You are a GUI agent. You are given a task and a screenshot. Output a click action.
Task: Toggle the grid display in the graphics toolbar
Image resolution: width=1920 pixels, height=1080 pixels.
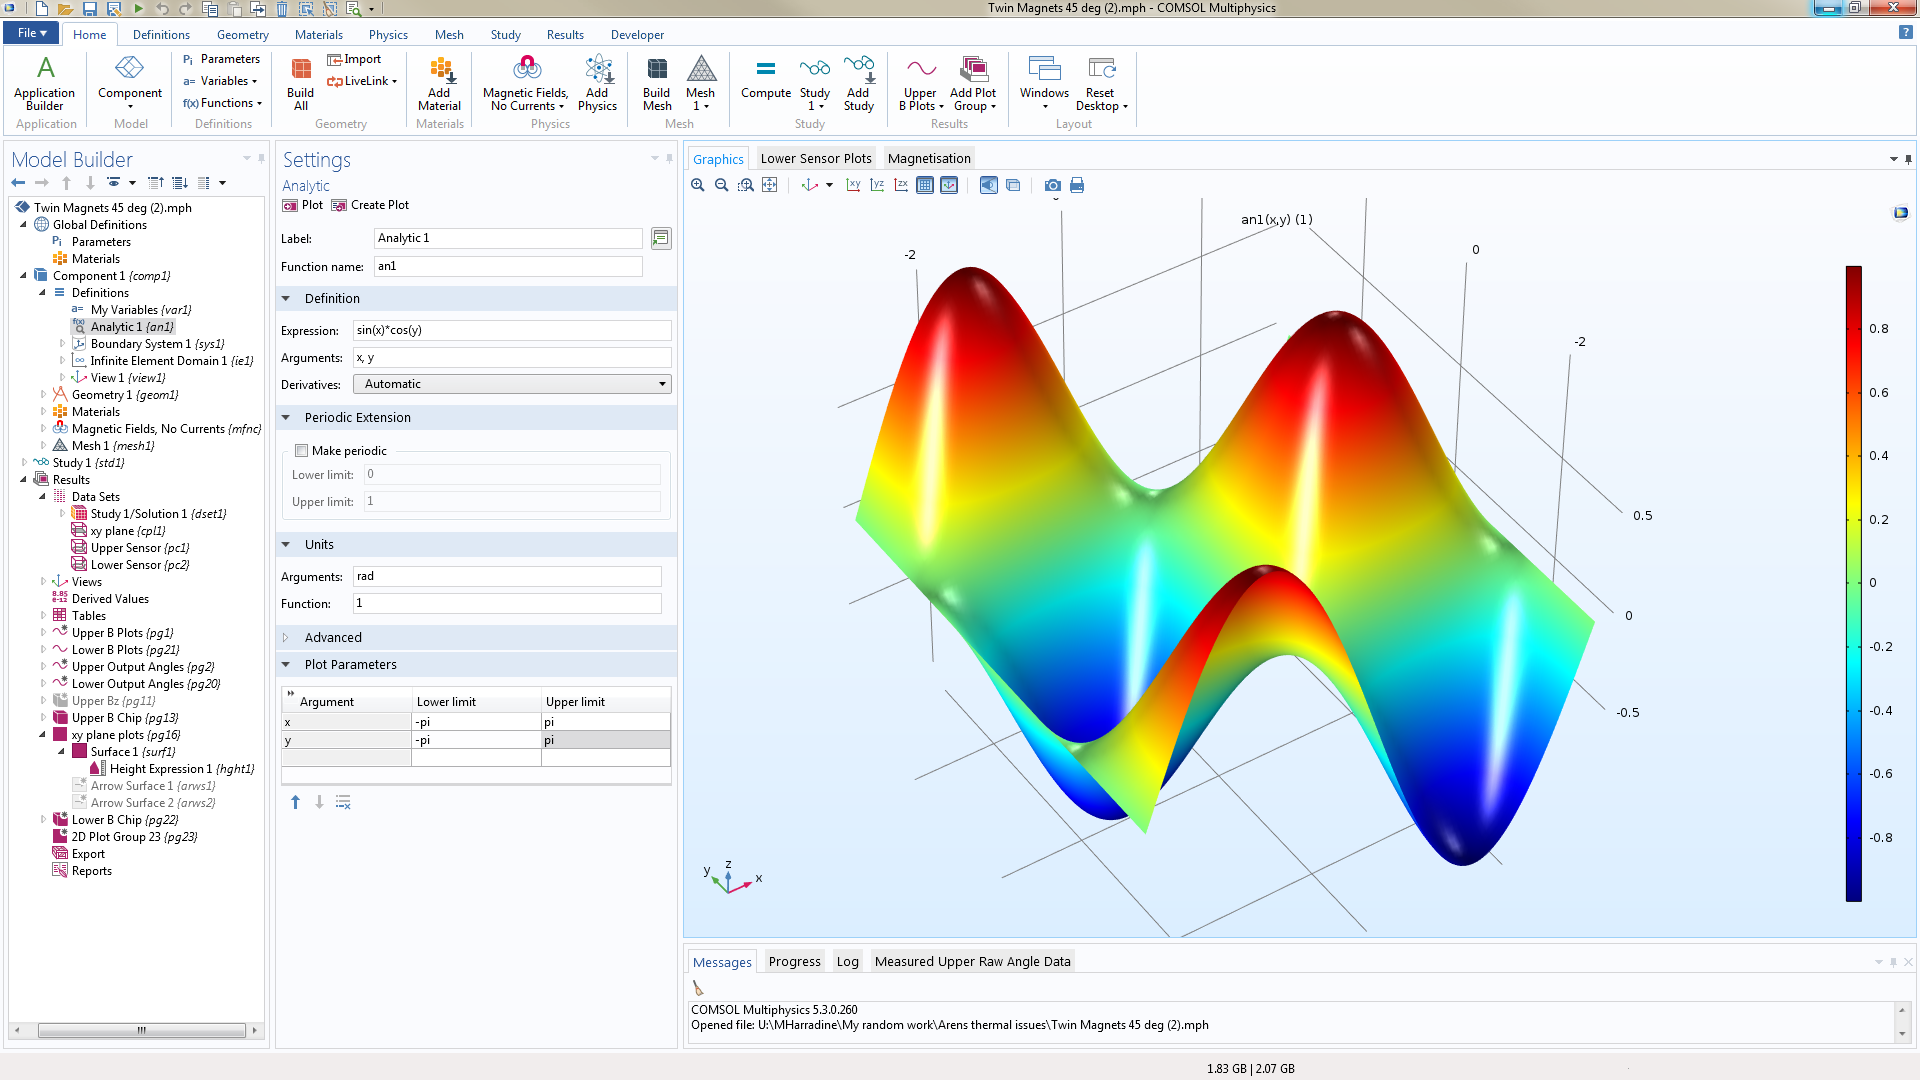[925, 185]
